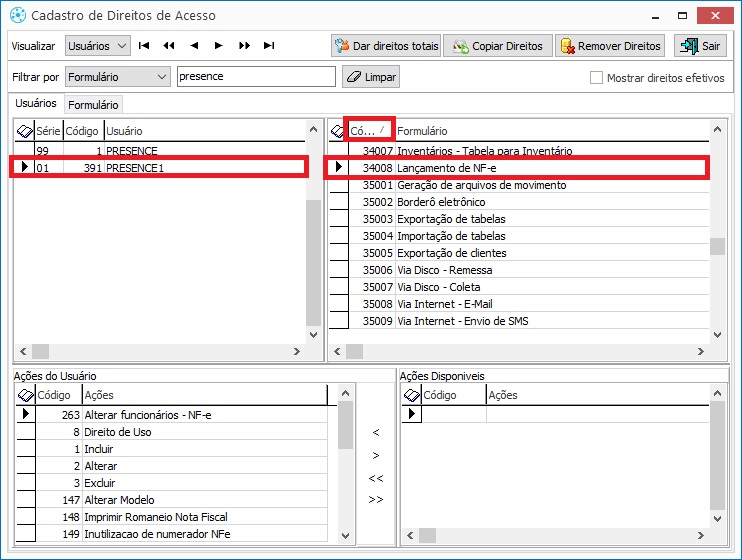Screen dimensions: 742x560
Task: Go to next record arrow
Action: pos(219,45)
